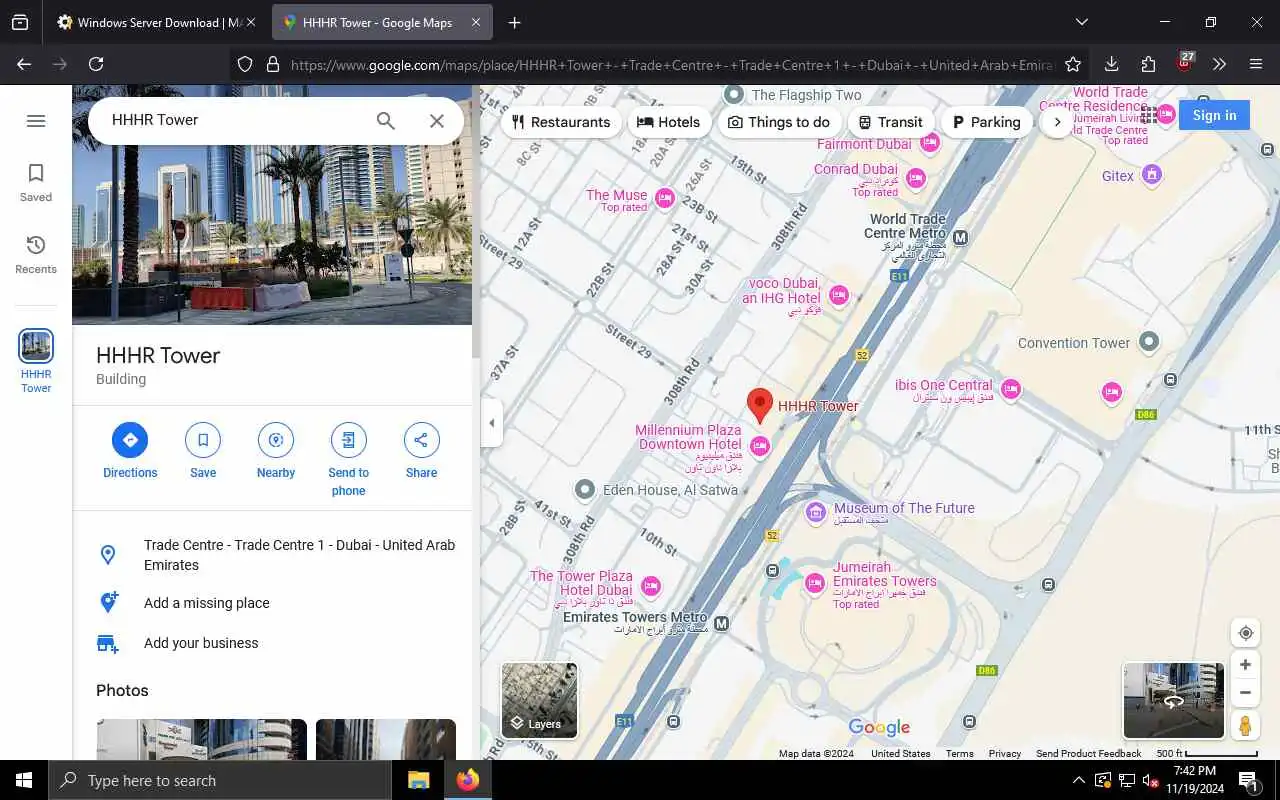Click the Trade Centre address row
Image resolution: width=1280 pixels, height=800 pixels.
(x=272, y=555)
